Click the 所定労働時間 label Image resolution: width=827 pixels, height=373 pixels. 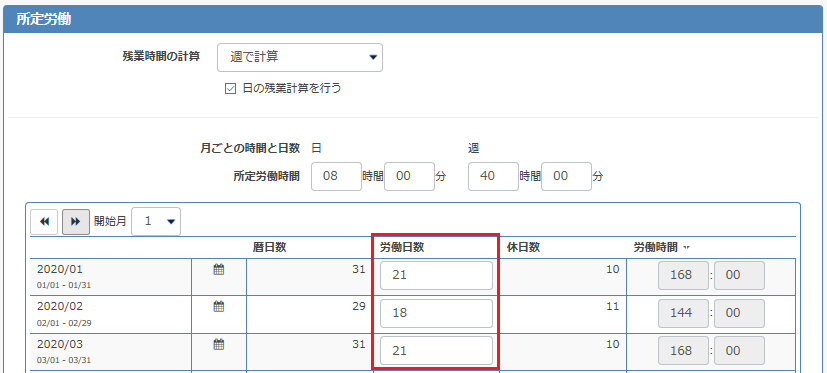266,177
